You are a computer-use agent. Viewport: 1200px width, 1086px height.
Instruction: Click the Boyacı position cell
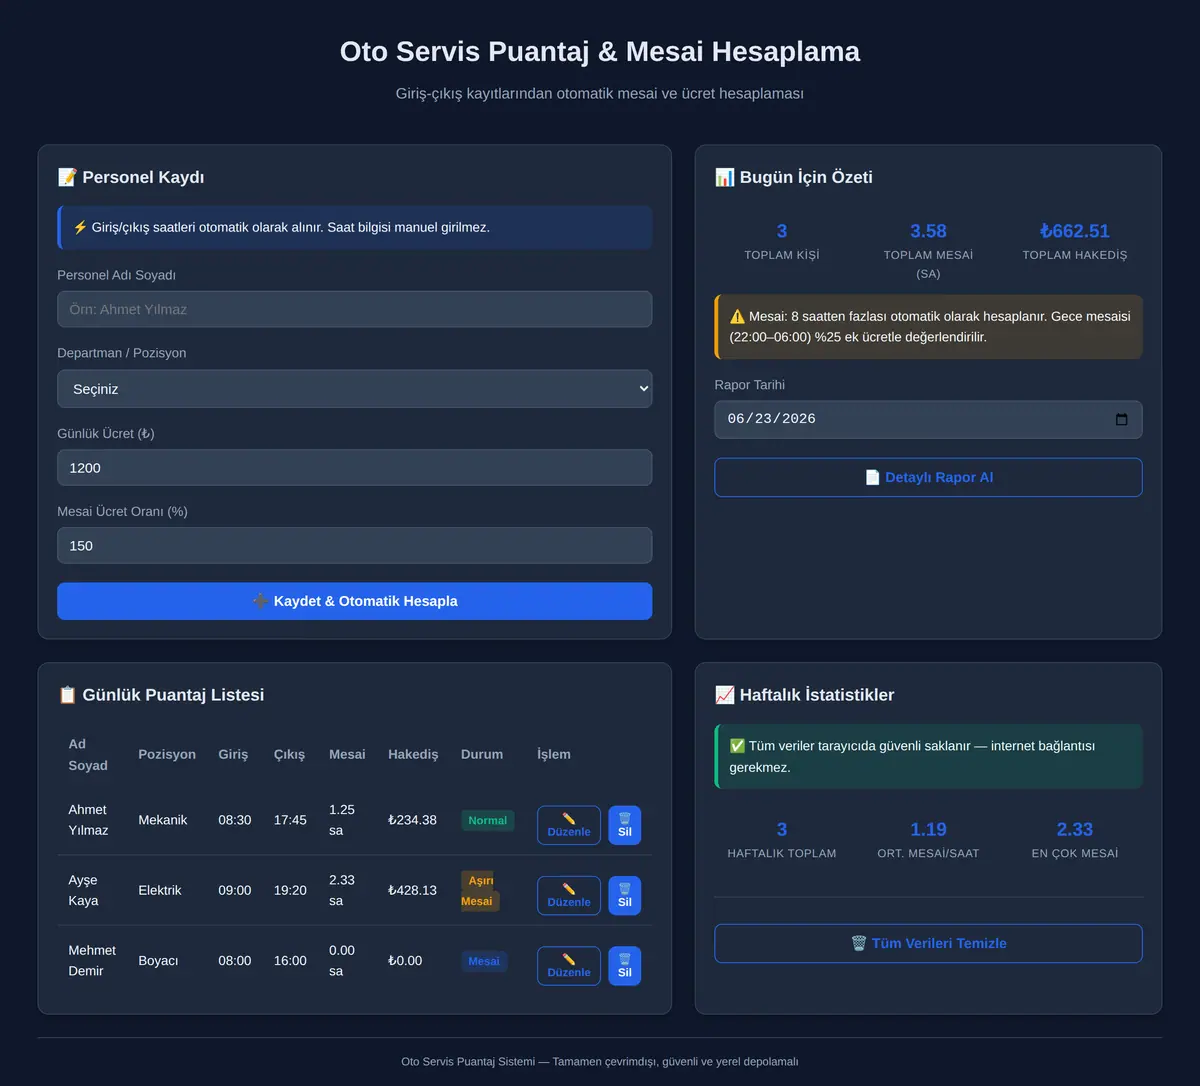coord(158,960)
